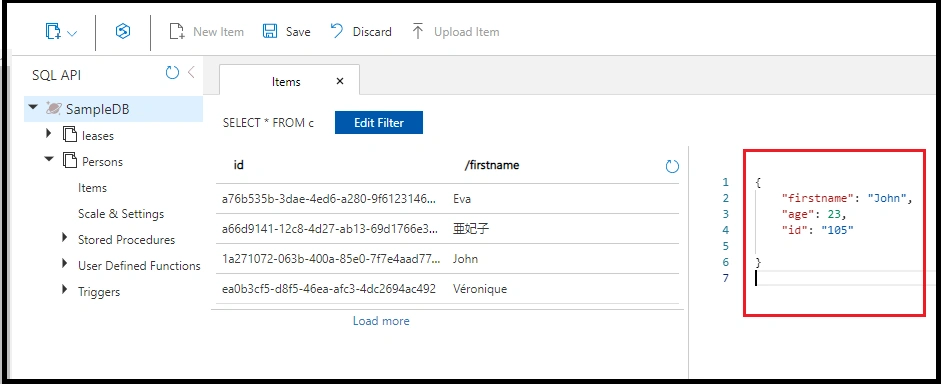Select id starting with a66d9141
This screenshot has width=941, height=384.
[329, 229]
